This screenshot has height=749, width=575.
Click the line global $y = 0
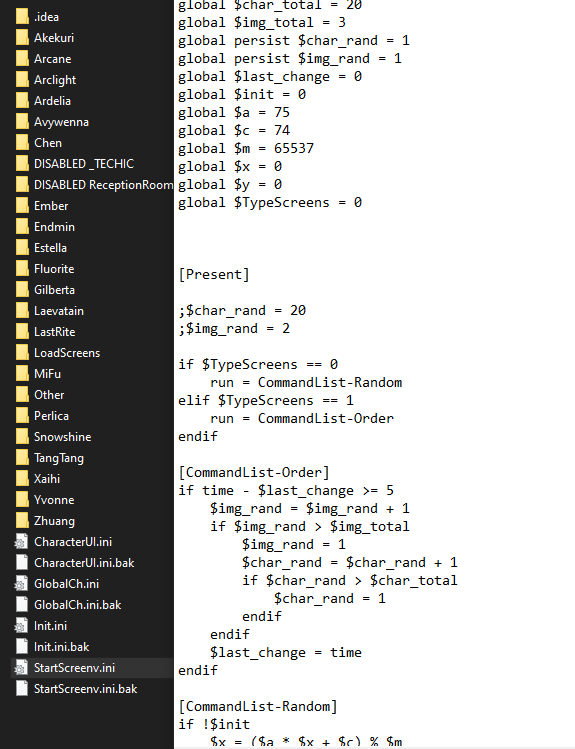click(x=230, y=184)
